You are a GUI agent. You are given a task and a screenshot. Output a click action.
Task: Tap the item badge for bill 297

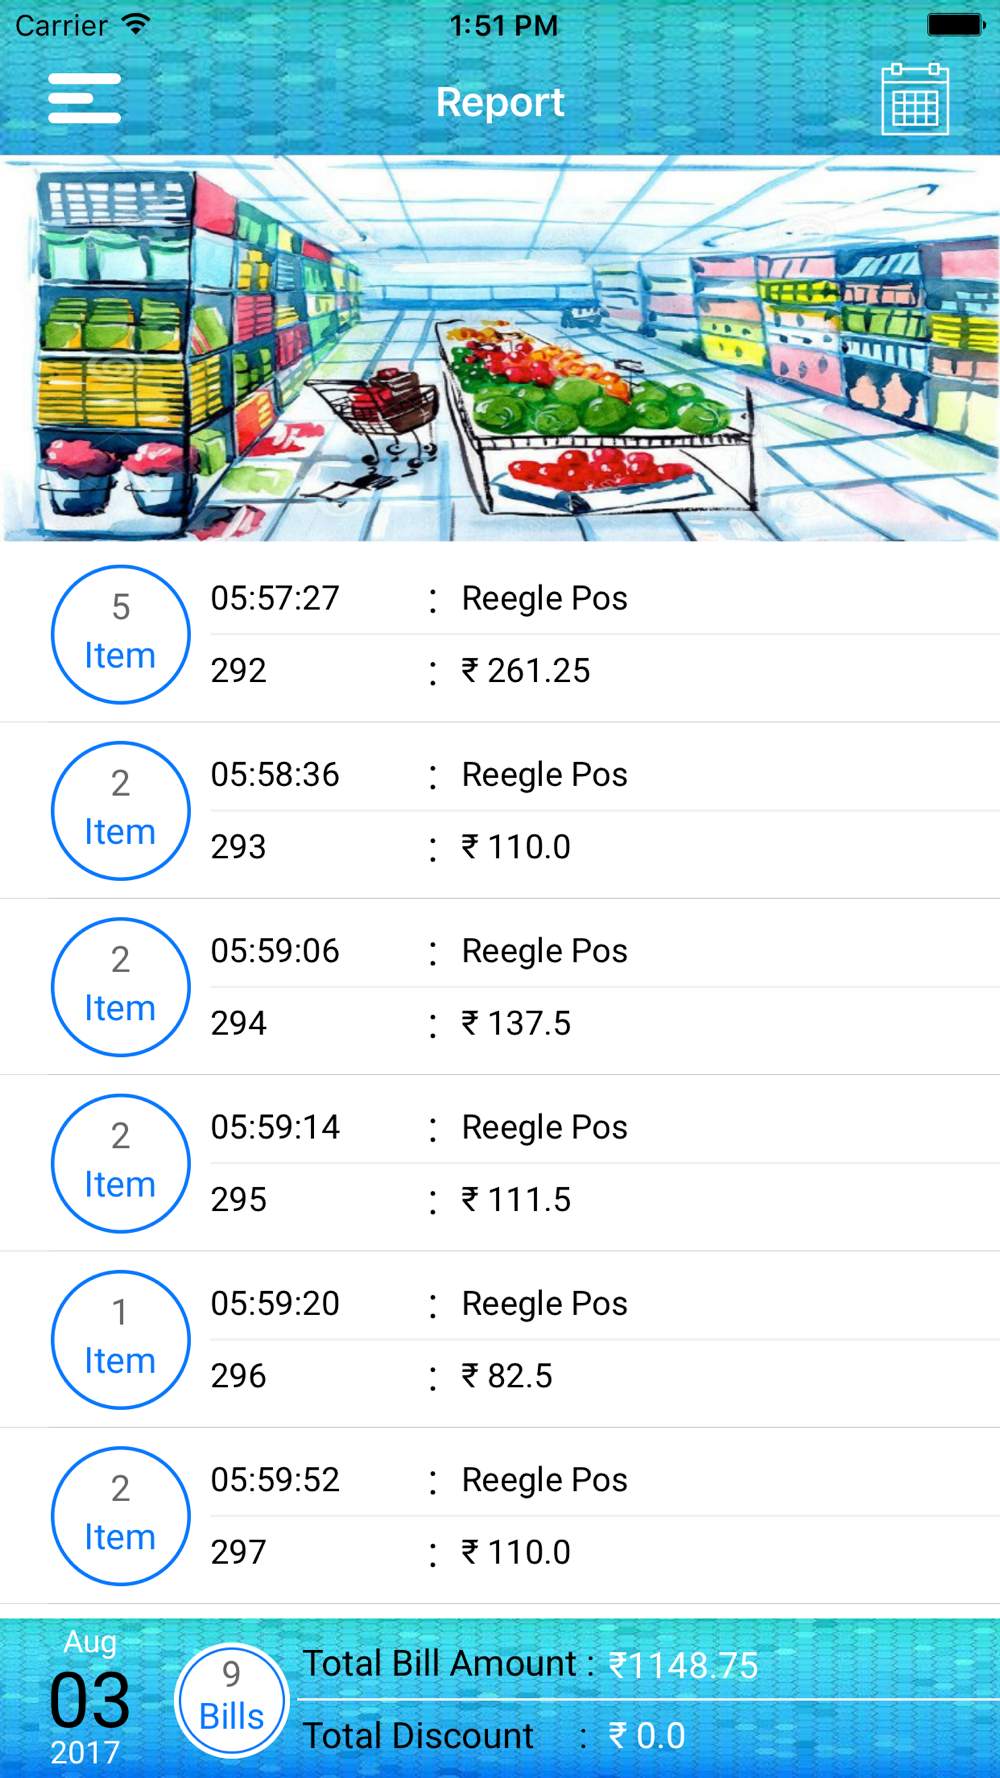coord(120,1516)
